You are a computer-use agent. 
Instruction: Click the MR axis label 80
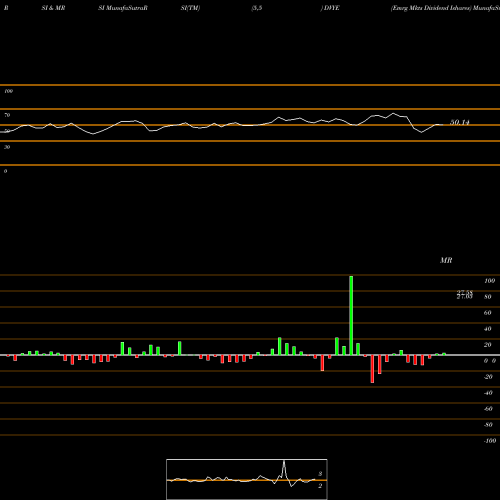(488, 297)
